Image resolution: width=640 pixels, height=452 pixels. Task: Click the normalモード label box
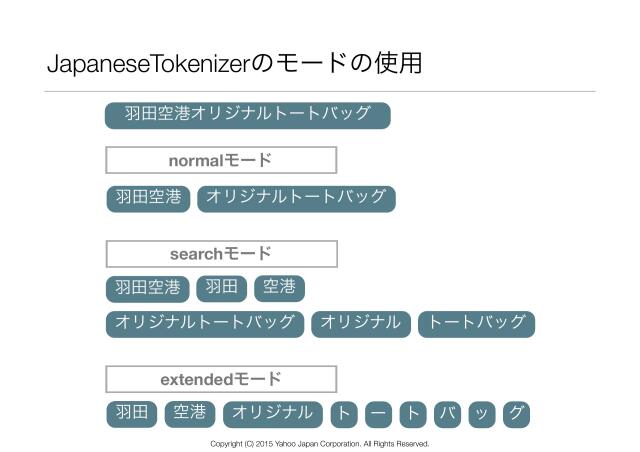point(221,160)
